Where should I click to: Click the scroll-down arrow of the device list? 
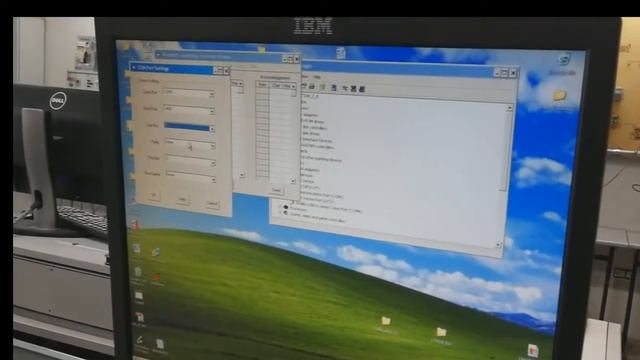(x=498, y=245)
